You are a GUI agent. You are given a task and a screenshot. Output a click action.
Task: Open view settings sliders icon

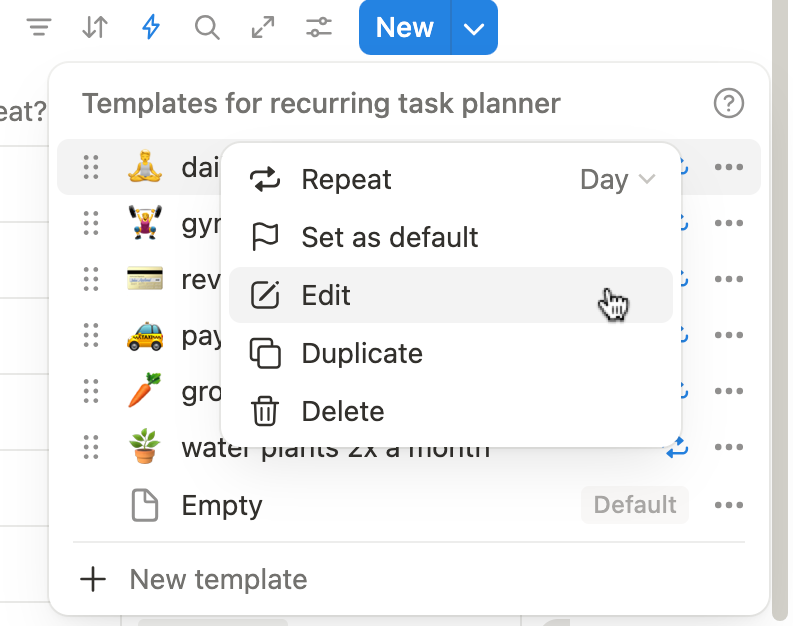pyautogui.click(x=319, y=27)
